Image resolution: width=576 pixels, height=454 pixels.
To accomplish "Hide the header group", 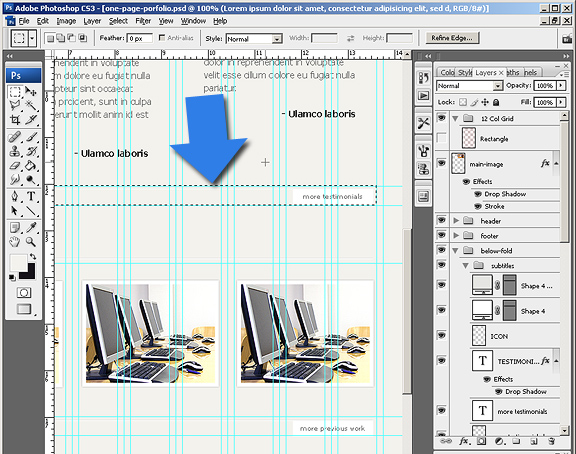I will coord(442,220).
